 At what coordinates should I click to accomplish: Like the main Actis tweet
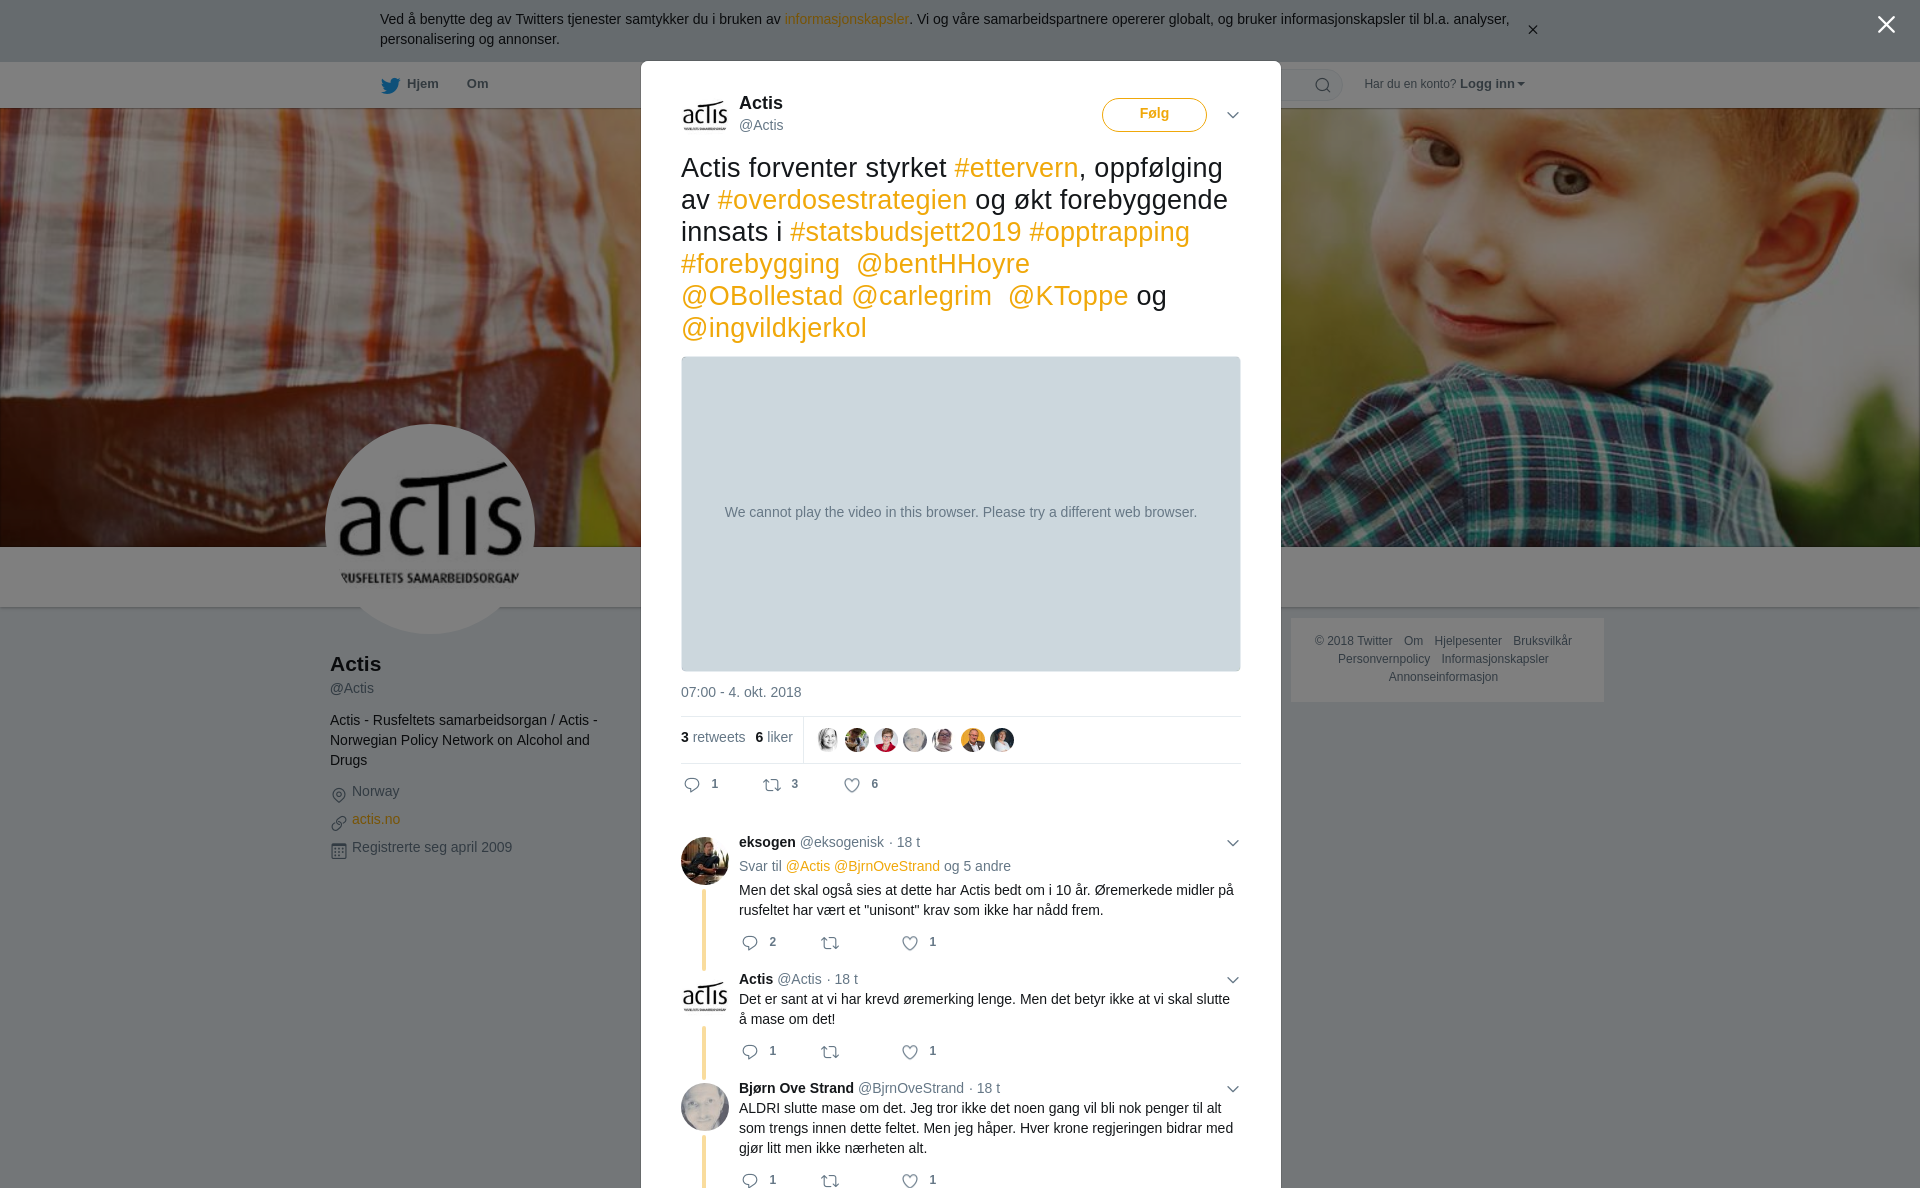click(x=852, y=785)
